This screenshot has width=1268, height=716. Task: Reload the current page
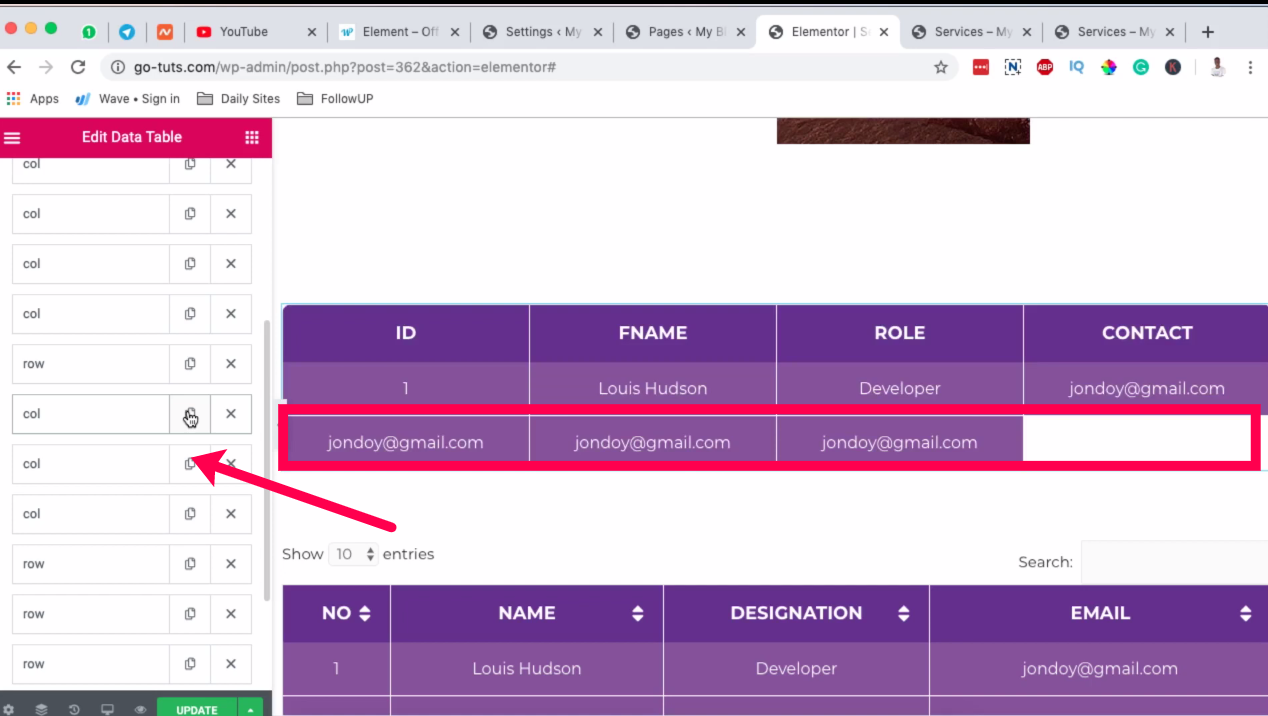pyautogui.click(x=78, y=67)
